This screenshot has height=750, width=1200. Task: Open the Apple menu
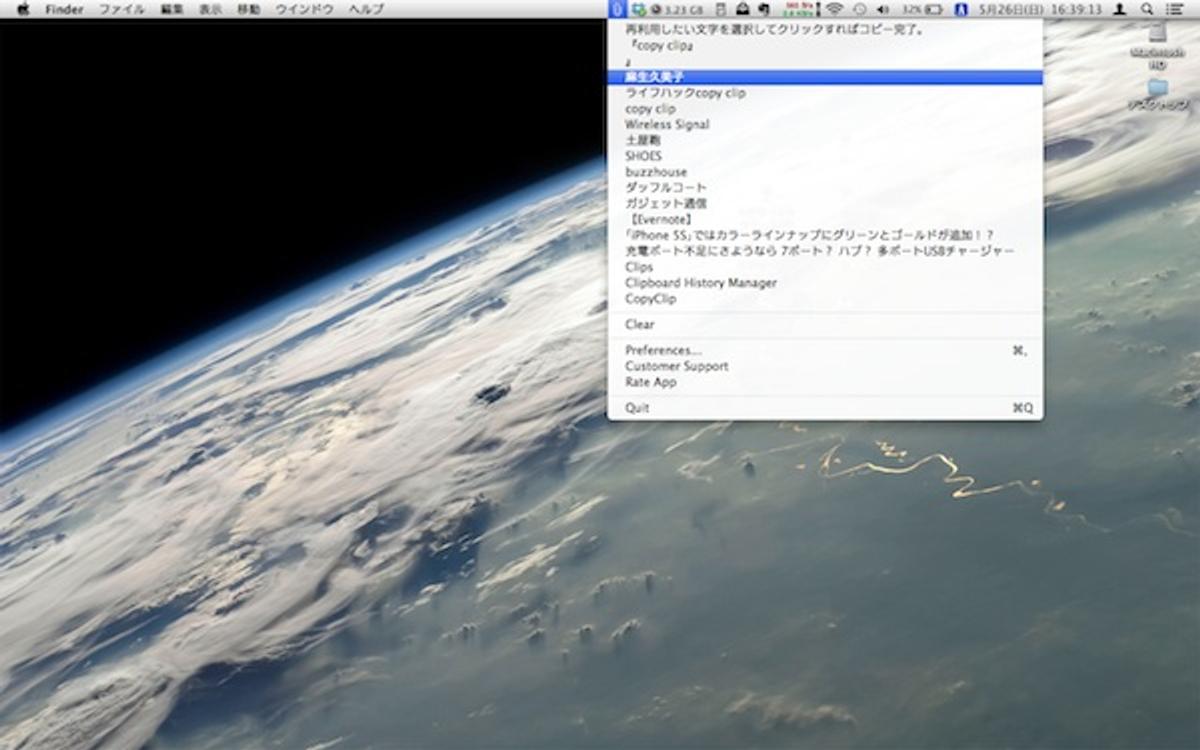[x=23, y=9]
